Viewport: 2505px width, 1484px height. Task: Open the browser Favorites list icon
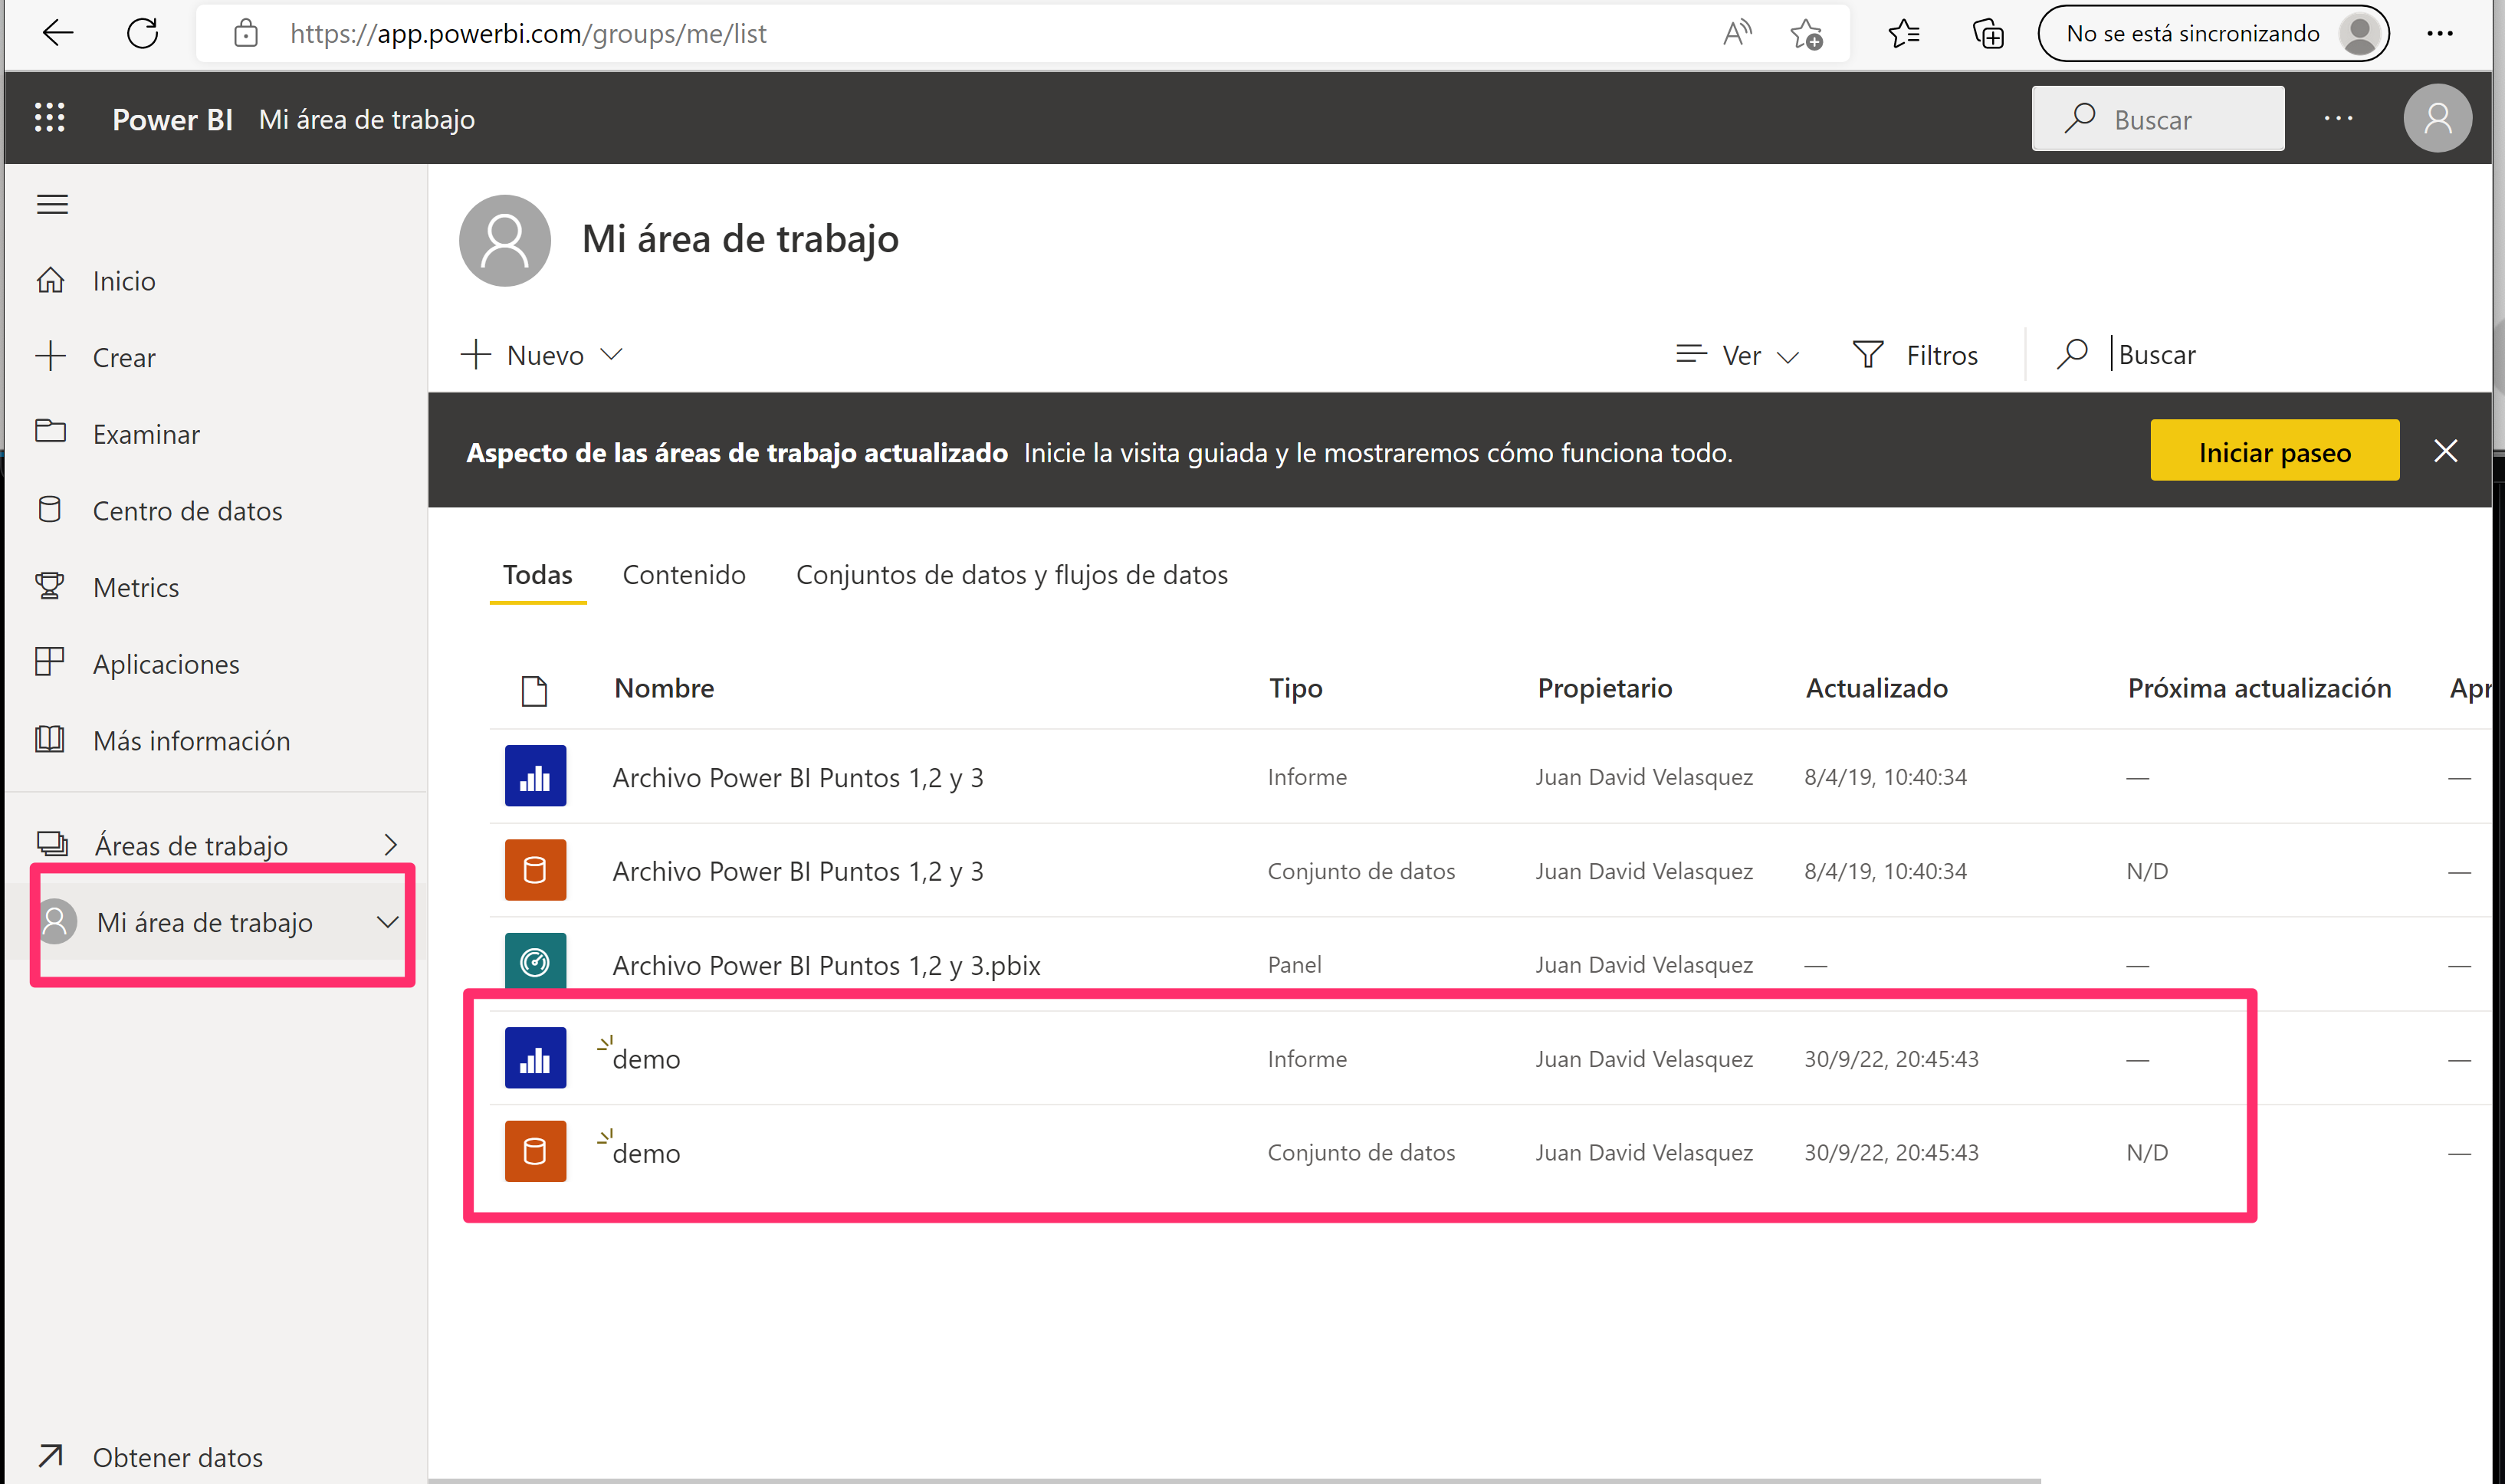1904,34
